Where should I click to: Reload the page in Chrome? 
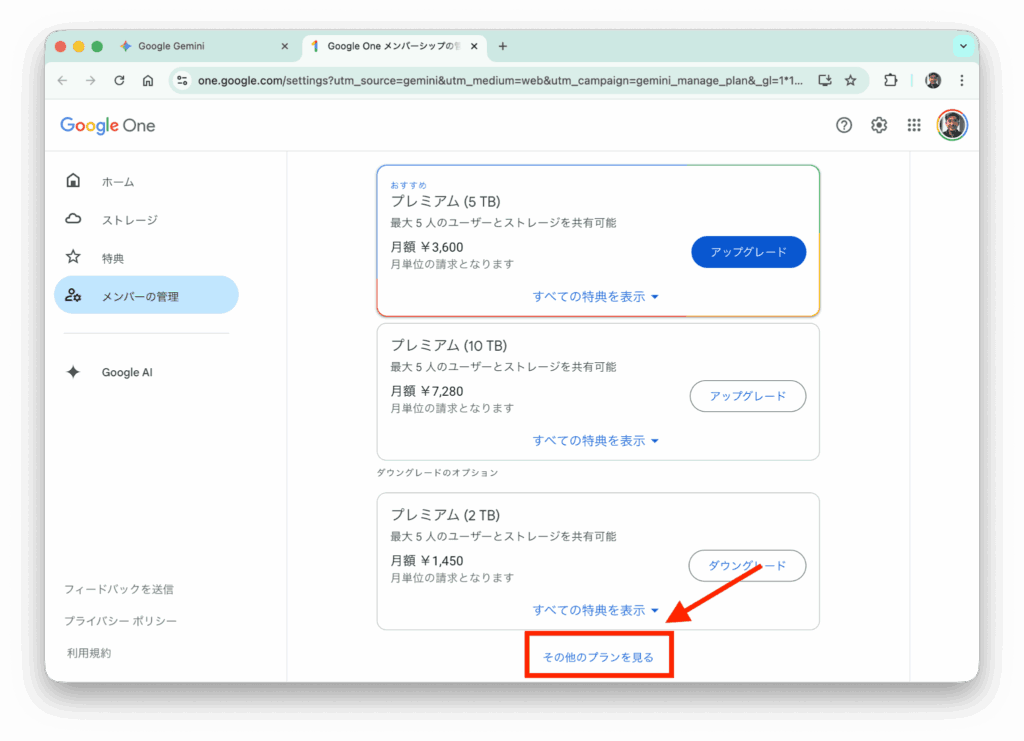tap(119, 81)
